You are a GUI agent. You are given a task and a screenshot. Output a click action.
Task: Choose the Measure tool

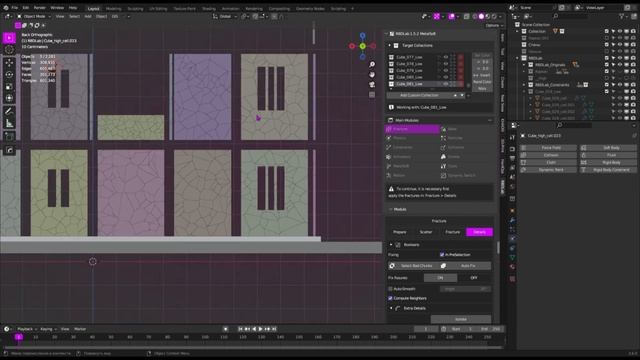click(9, 123)
